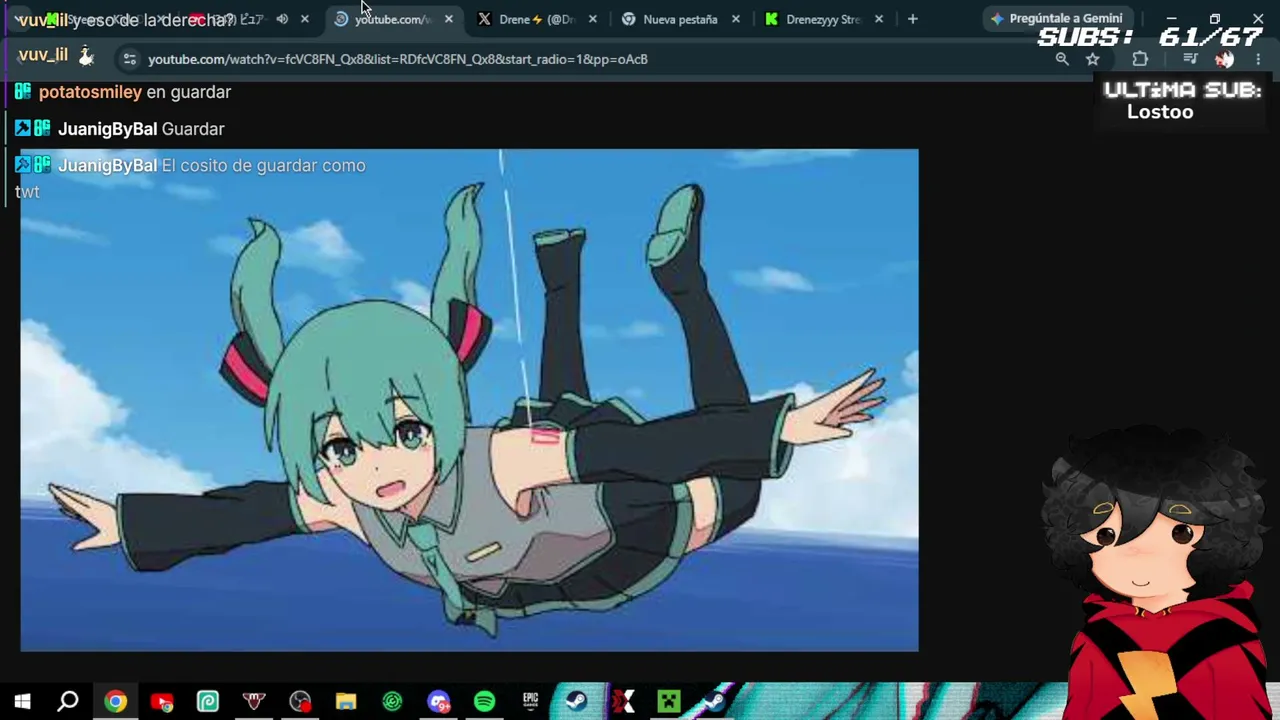This screenshot has height=720, width=1280.
Task: Switch to the Drene X (Twitter) tab
Action: (x=537, y=19)
